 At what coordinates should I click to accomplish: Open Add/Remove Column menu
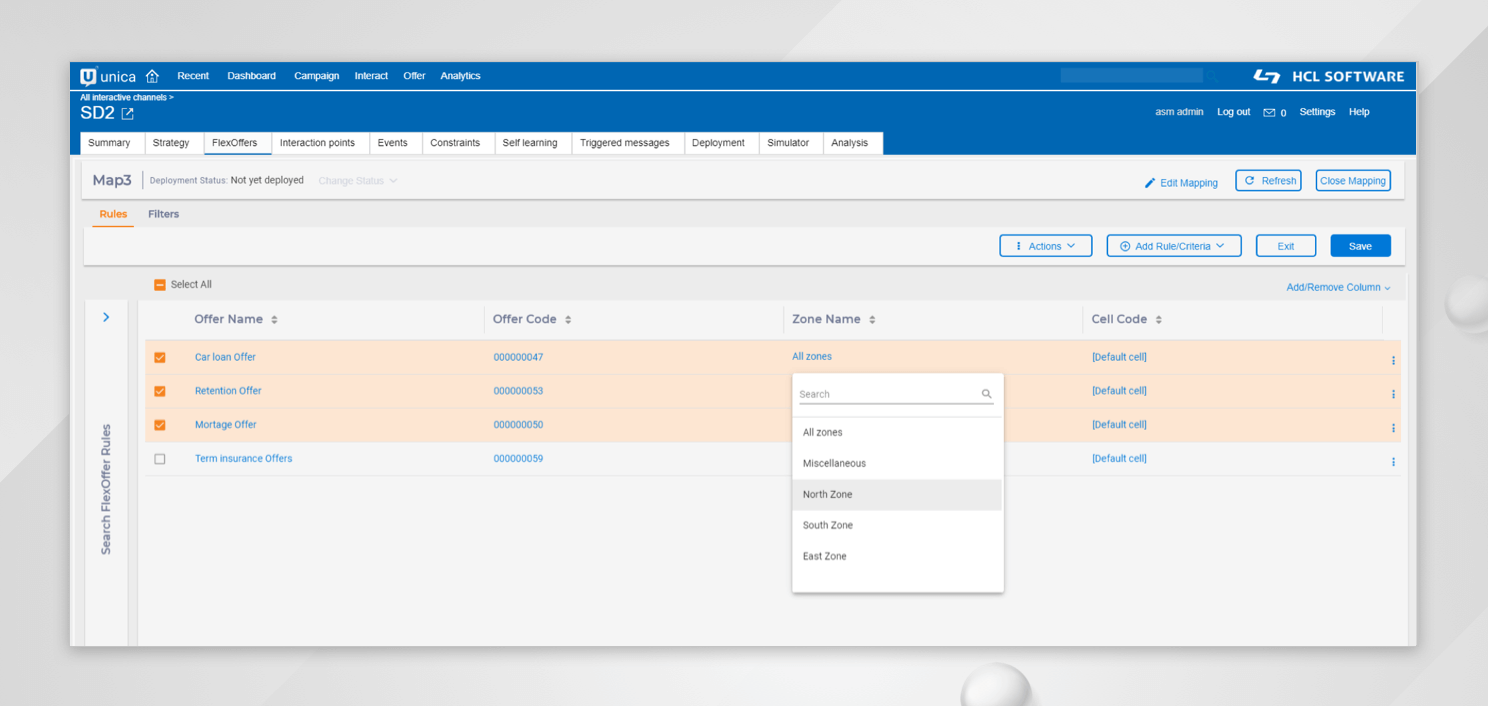[1338, 288]
